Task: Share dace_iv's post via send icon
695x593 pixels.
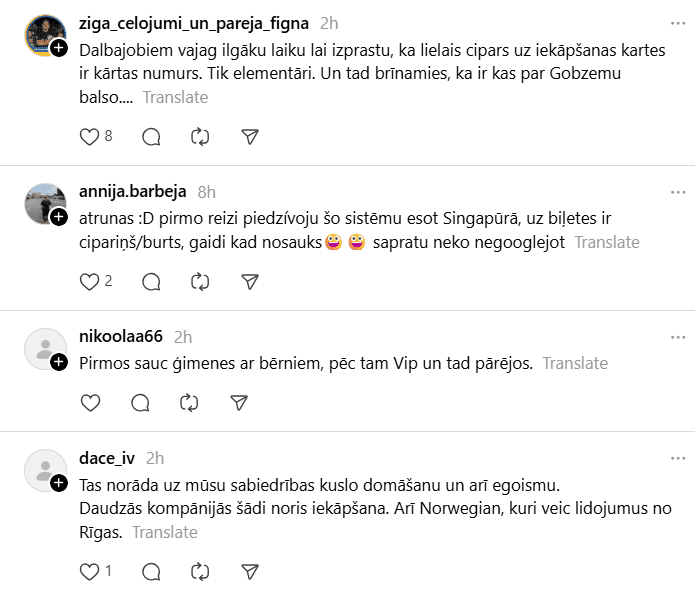Action: [250, 571]
